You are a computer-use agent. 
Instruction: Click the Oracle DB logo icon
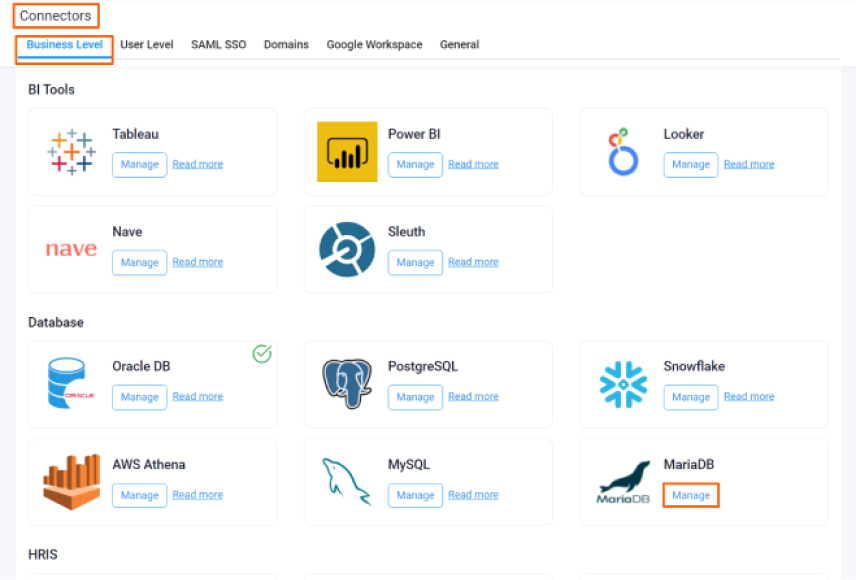71,383
